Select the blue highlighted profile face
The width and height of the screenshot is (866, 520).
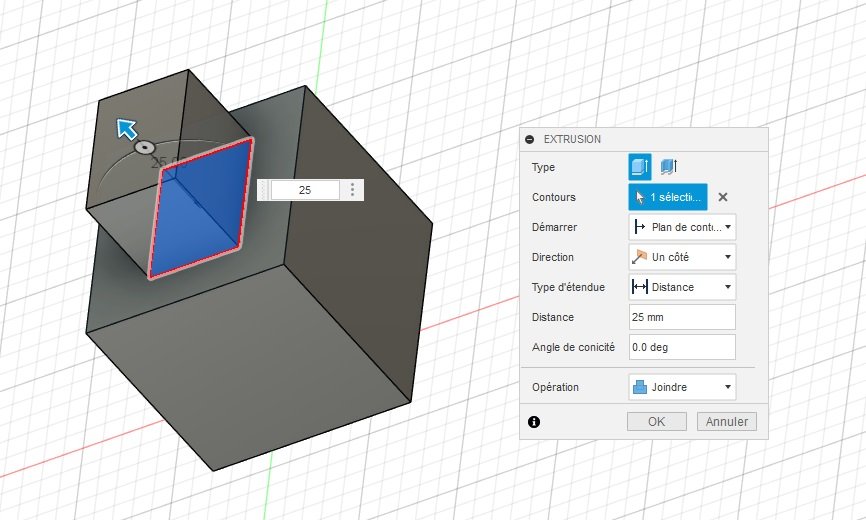[202, 209]
